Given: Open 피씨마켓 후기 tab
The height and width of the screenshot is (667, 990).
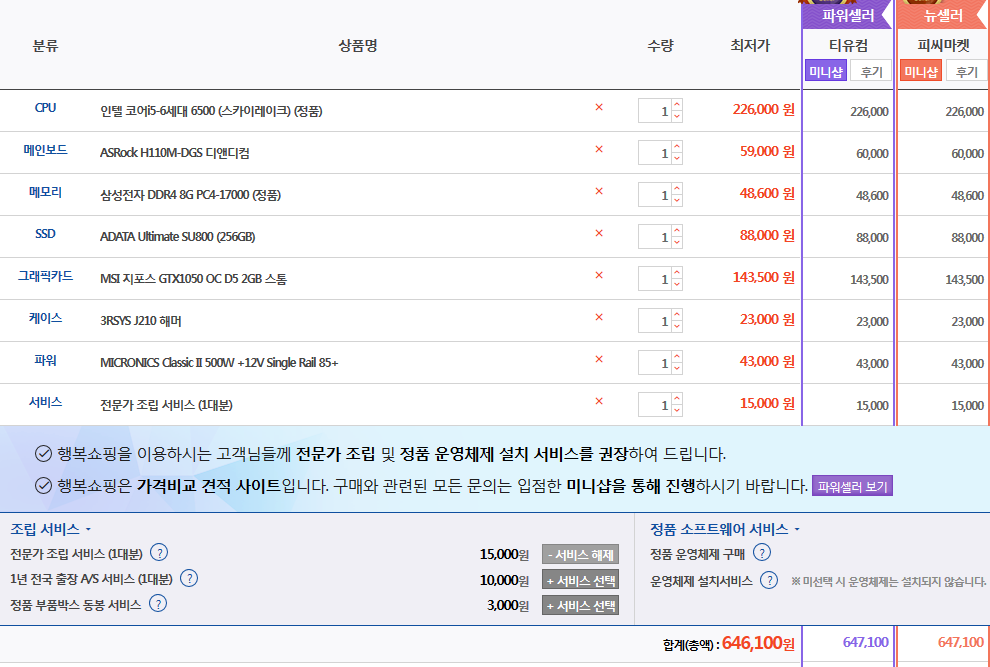Looking at the screenshot, I should (x=965, y=71).
